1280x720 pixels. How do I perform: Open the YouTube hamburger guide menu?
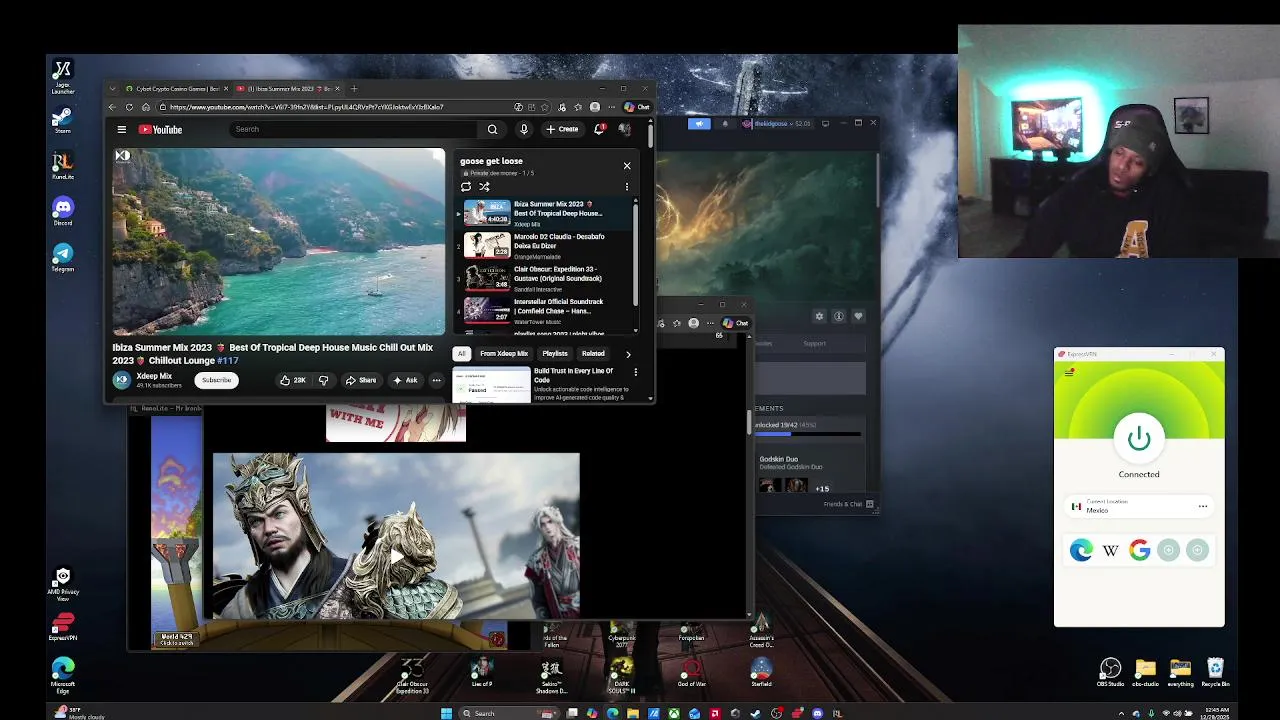(x=122, y=129)
